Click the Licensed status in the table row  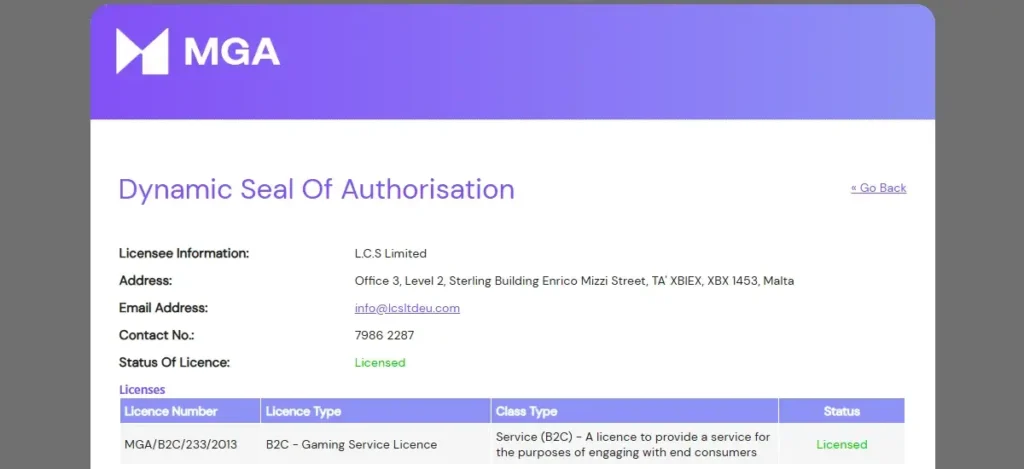[x=842, y=445]
